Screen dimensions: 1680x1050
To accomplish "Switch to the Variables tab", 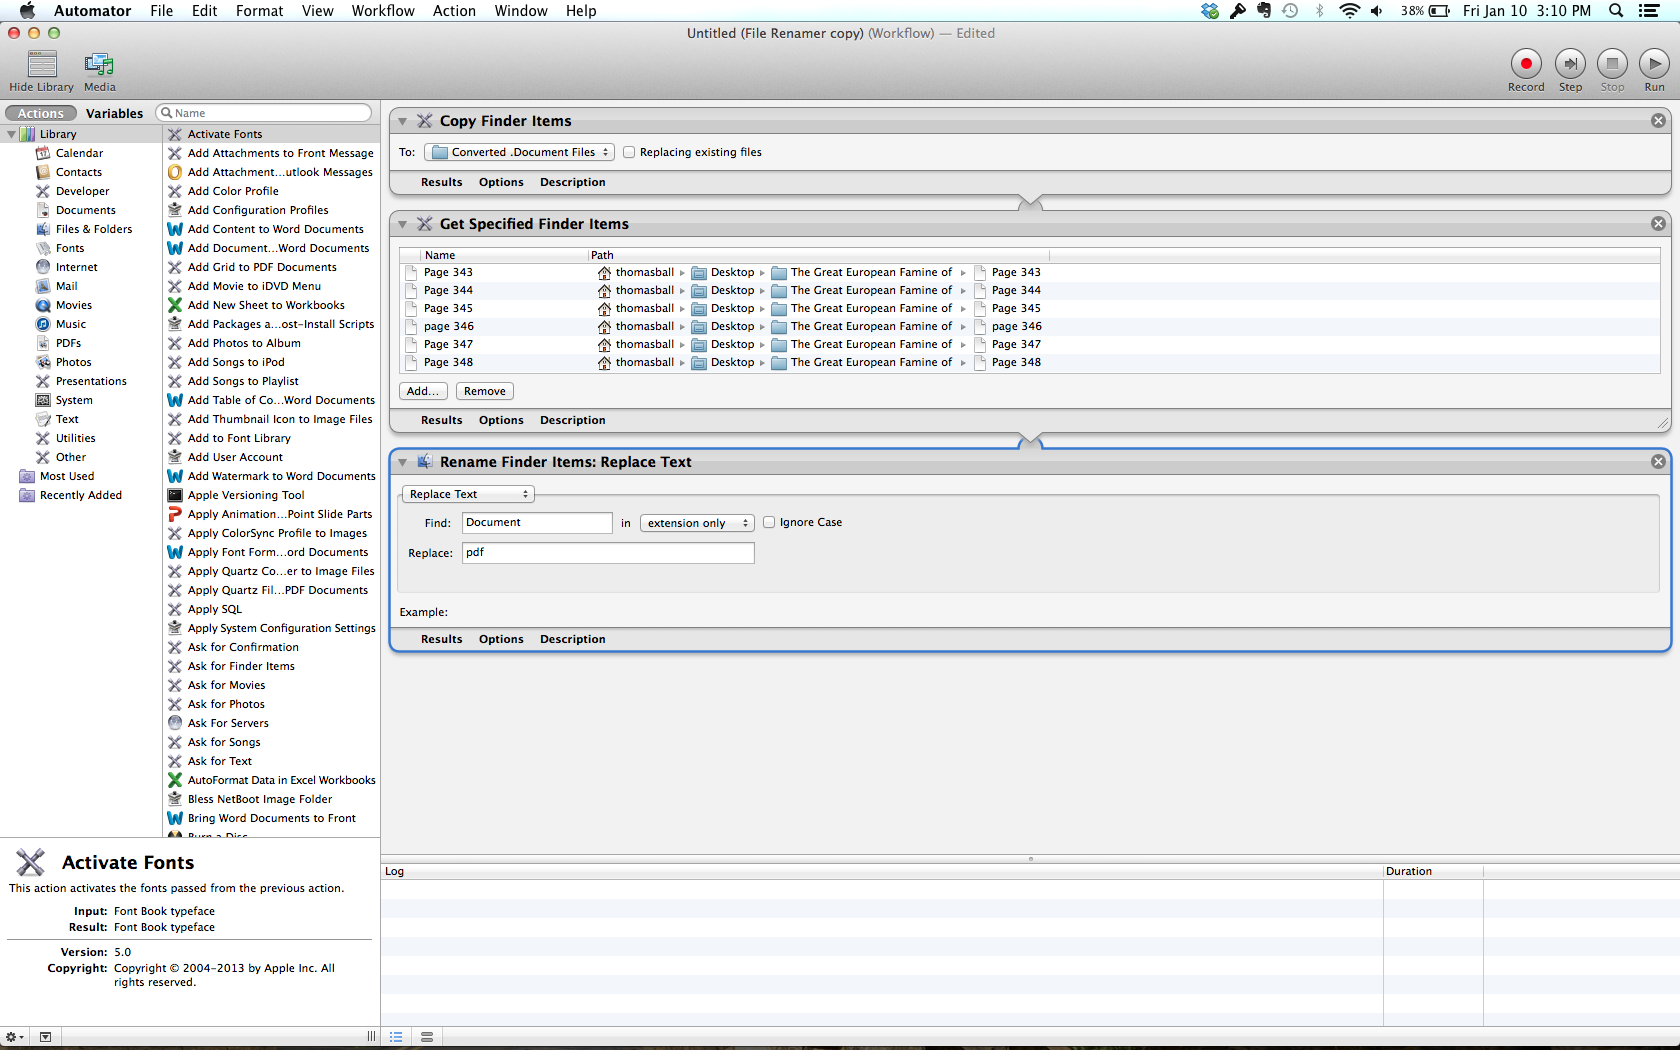I will pyautogui.click(x=114, y=113).
